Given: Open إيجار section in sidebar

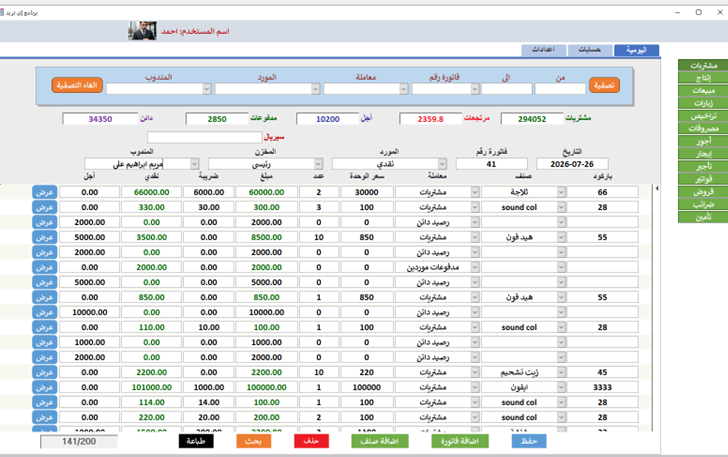Looking at the screenshot, I should click(703, 154).
